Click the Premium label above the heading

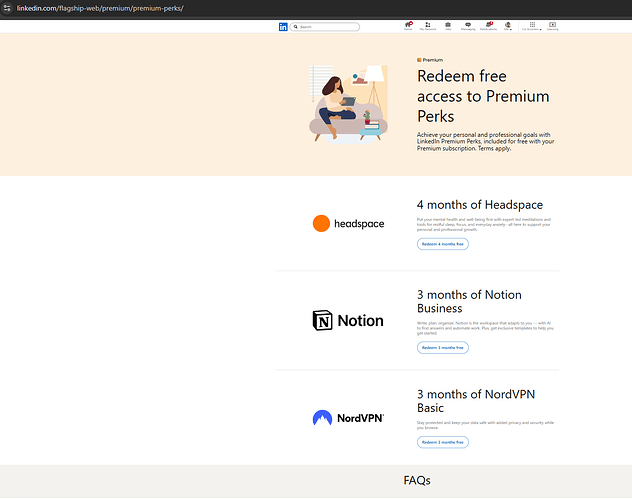pos(430,60)
